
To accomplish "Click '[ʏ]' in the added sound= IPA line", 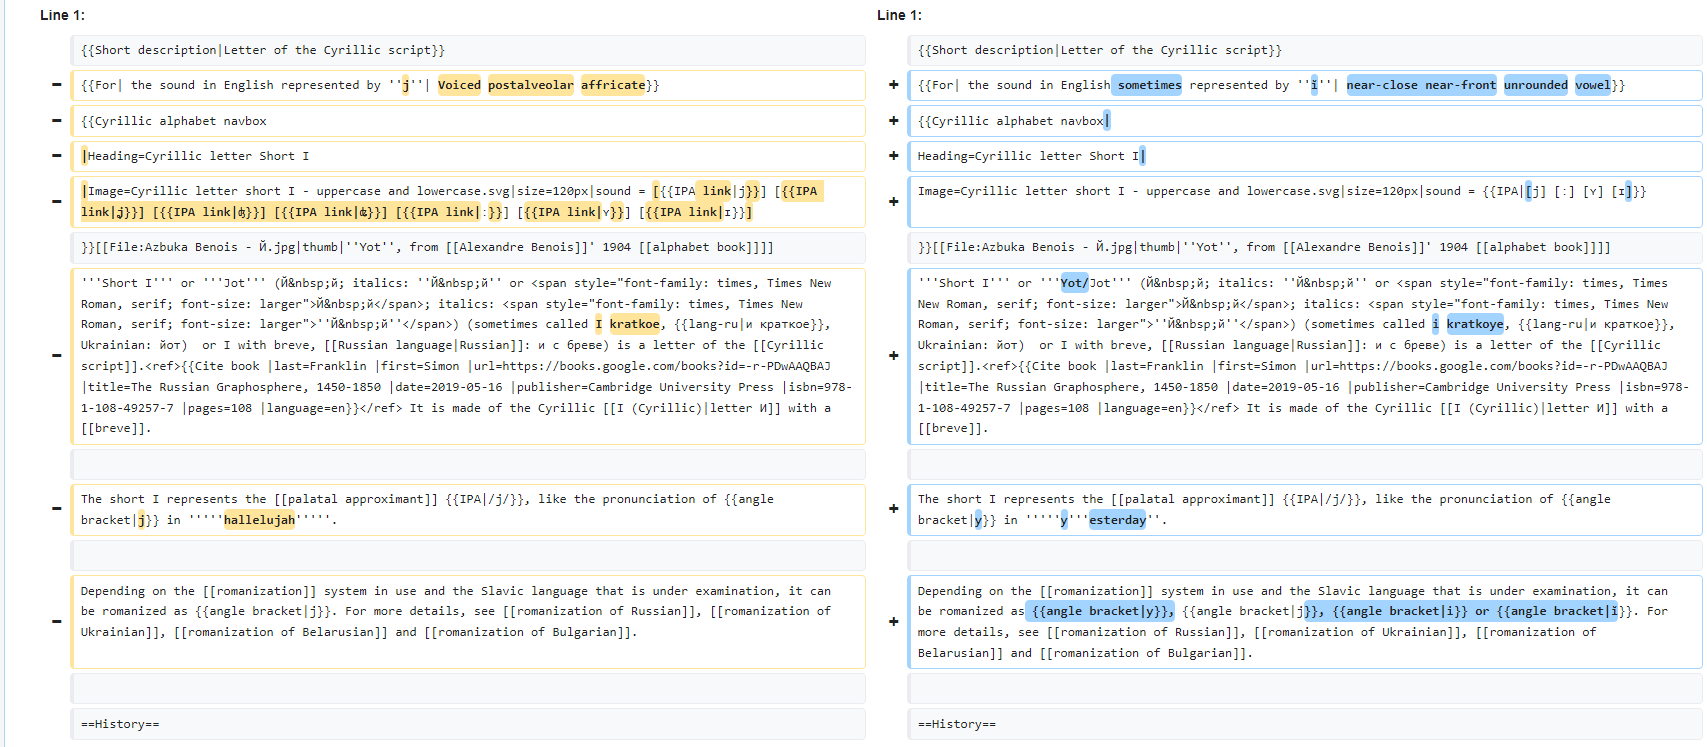I will (1594, 191).
